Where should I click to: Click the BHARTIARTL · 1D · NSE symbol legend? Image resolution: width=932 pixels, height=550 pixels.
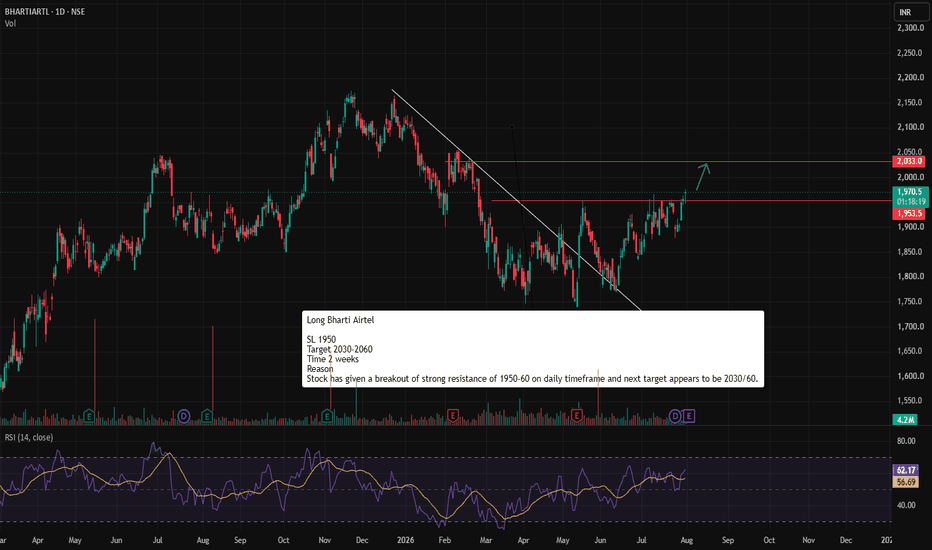(45, 11)
